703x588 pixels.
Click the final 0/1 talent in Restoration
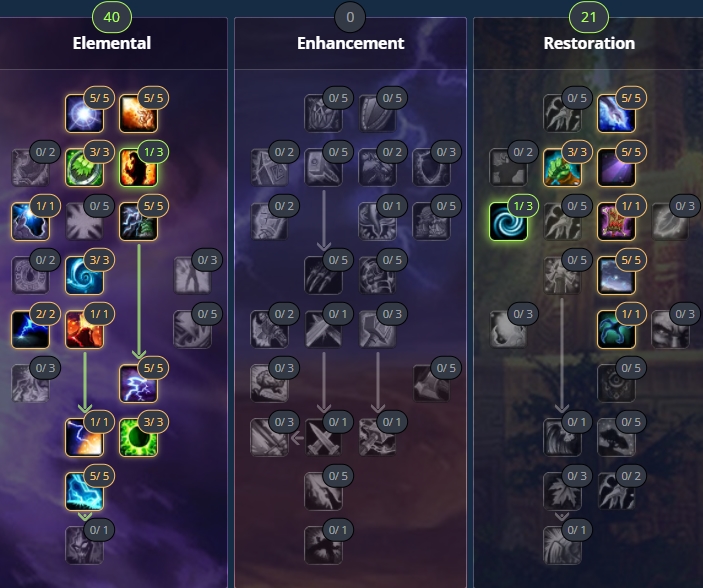tap(562, 545)
